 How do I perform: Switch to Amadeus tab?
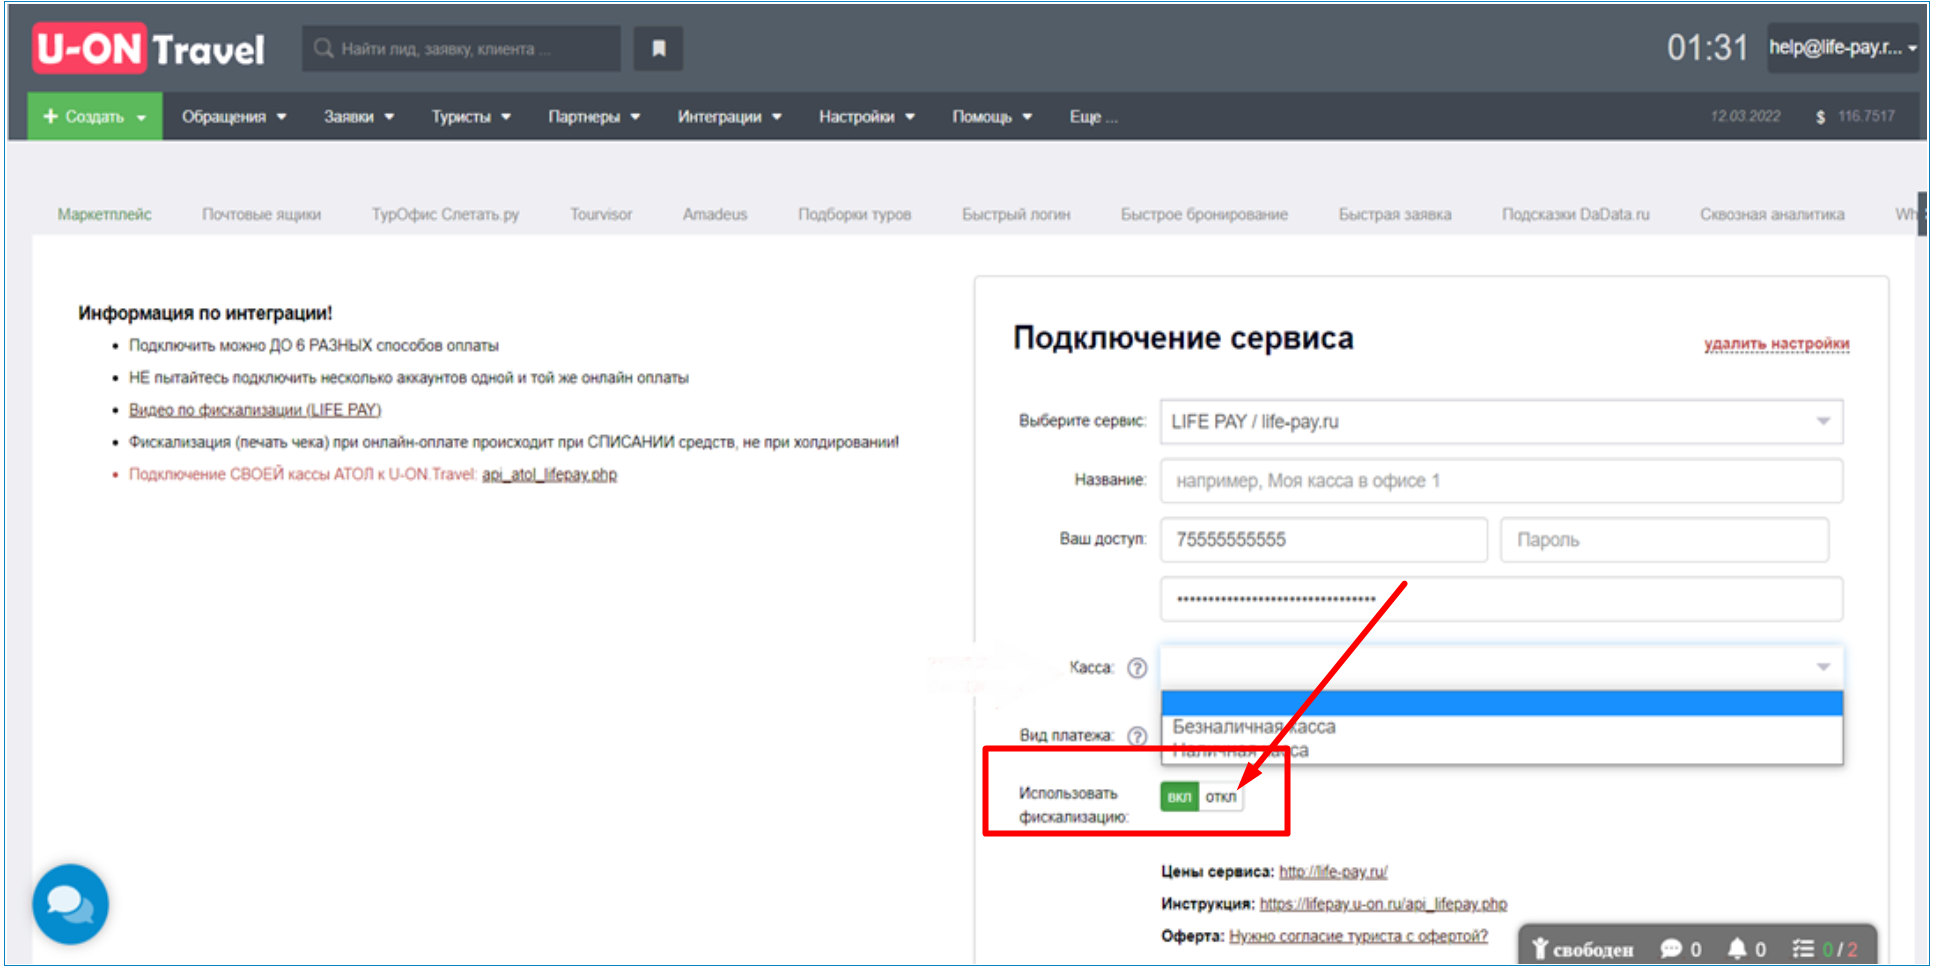715,214
